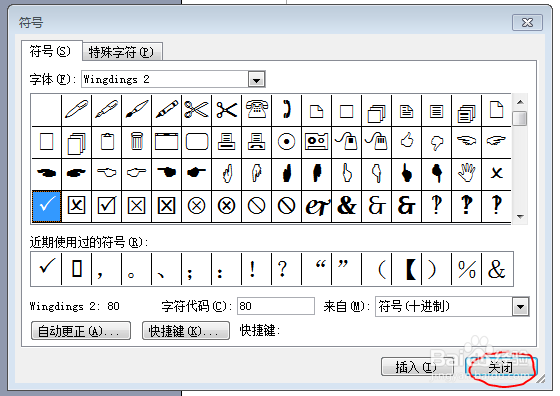Select the ballpoint pen symbol beside the blank cell
This screenshot has height=396, width=560.
[x=76, y=110]
